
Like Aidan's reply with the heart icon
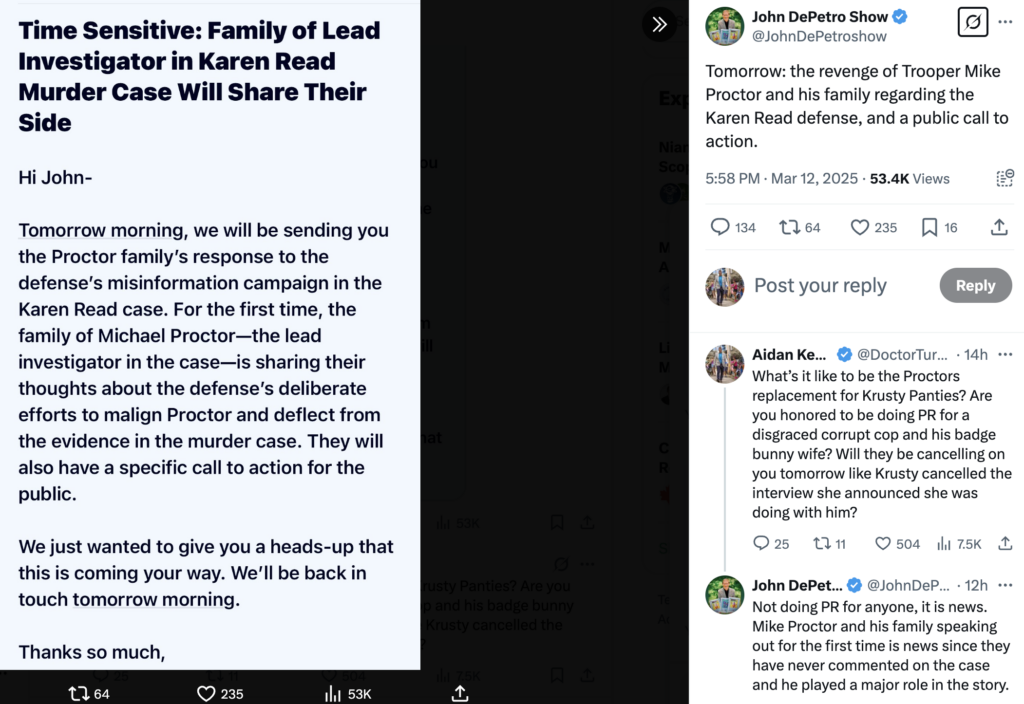[884, 543]
